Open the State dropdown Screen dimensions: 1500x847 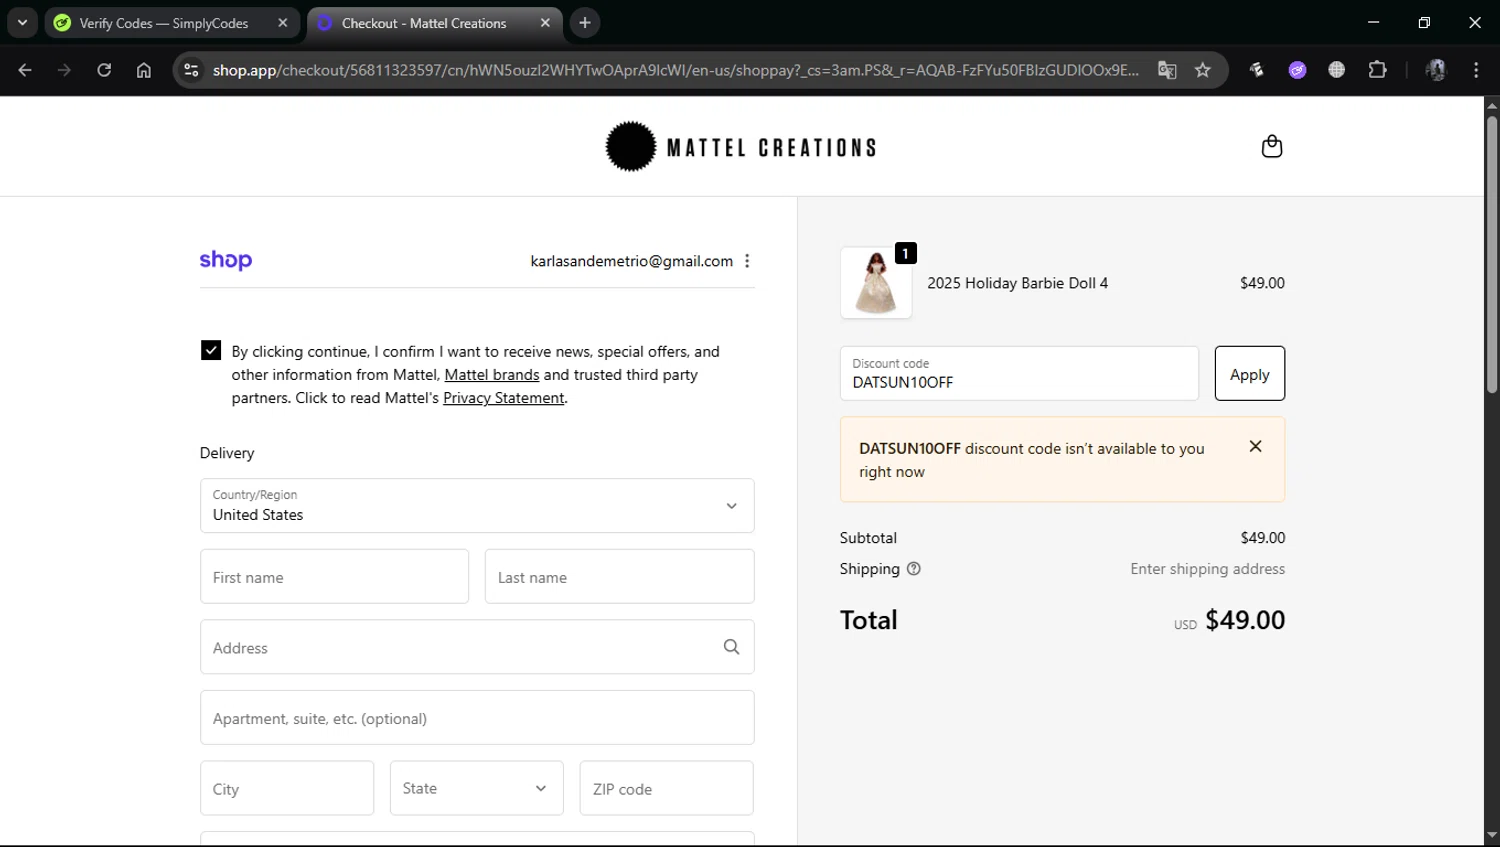click(x=476, y=788)
